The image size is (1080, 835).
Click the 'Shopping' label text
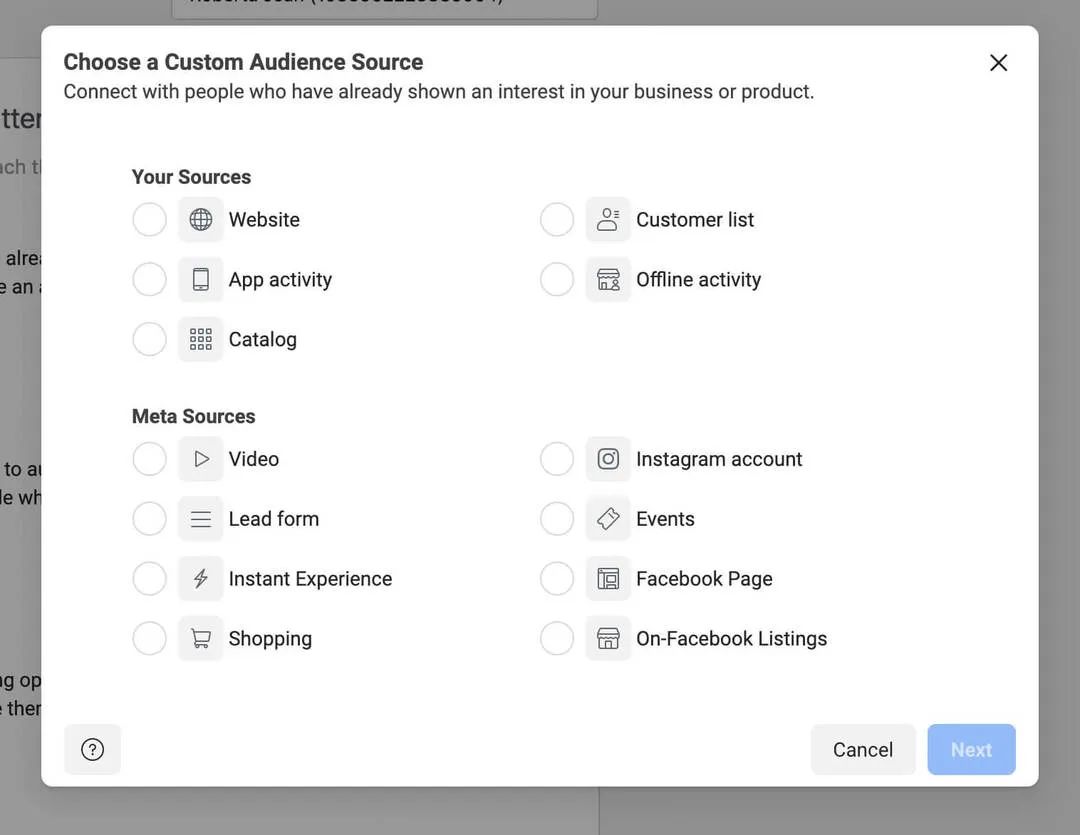[270, 639]
